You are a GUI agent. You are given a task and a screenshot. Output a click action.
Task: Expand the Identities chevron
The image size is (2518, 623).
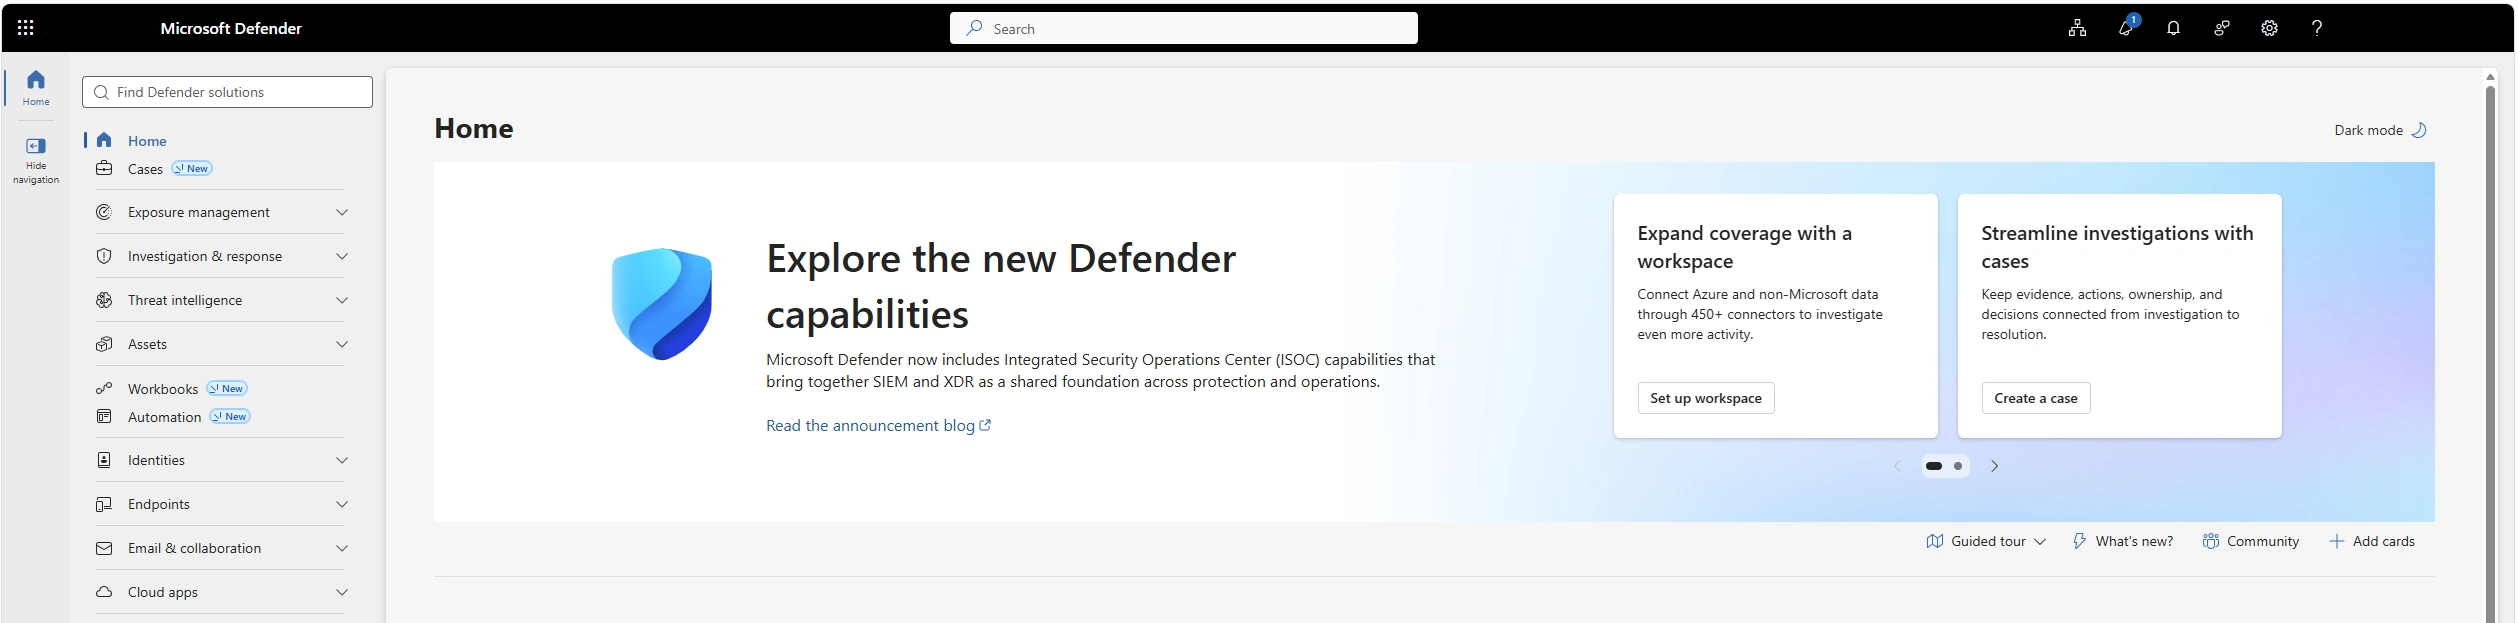click(342, 460)
